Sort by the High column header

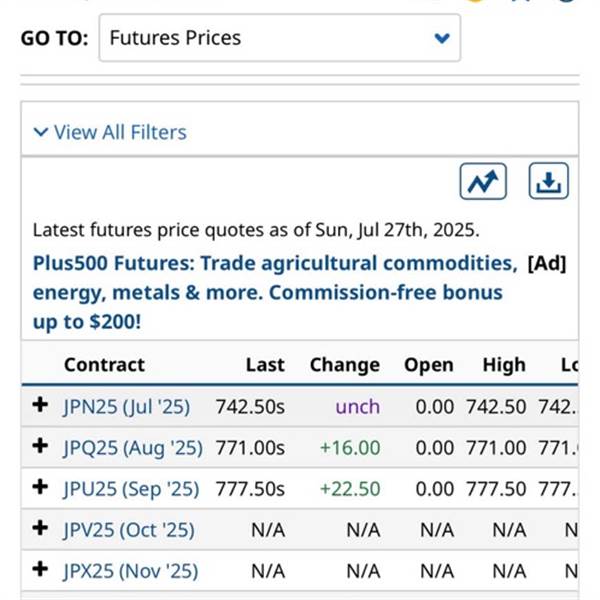pos(504,365)
